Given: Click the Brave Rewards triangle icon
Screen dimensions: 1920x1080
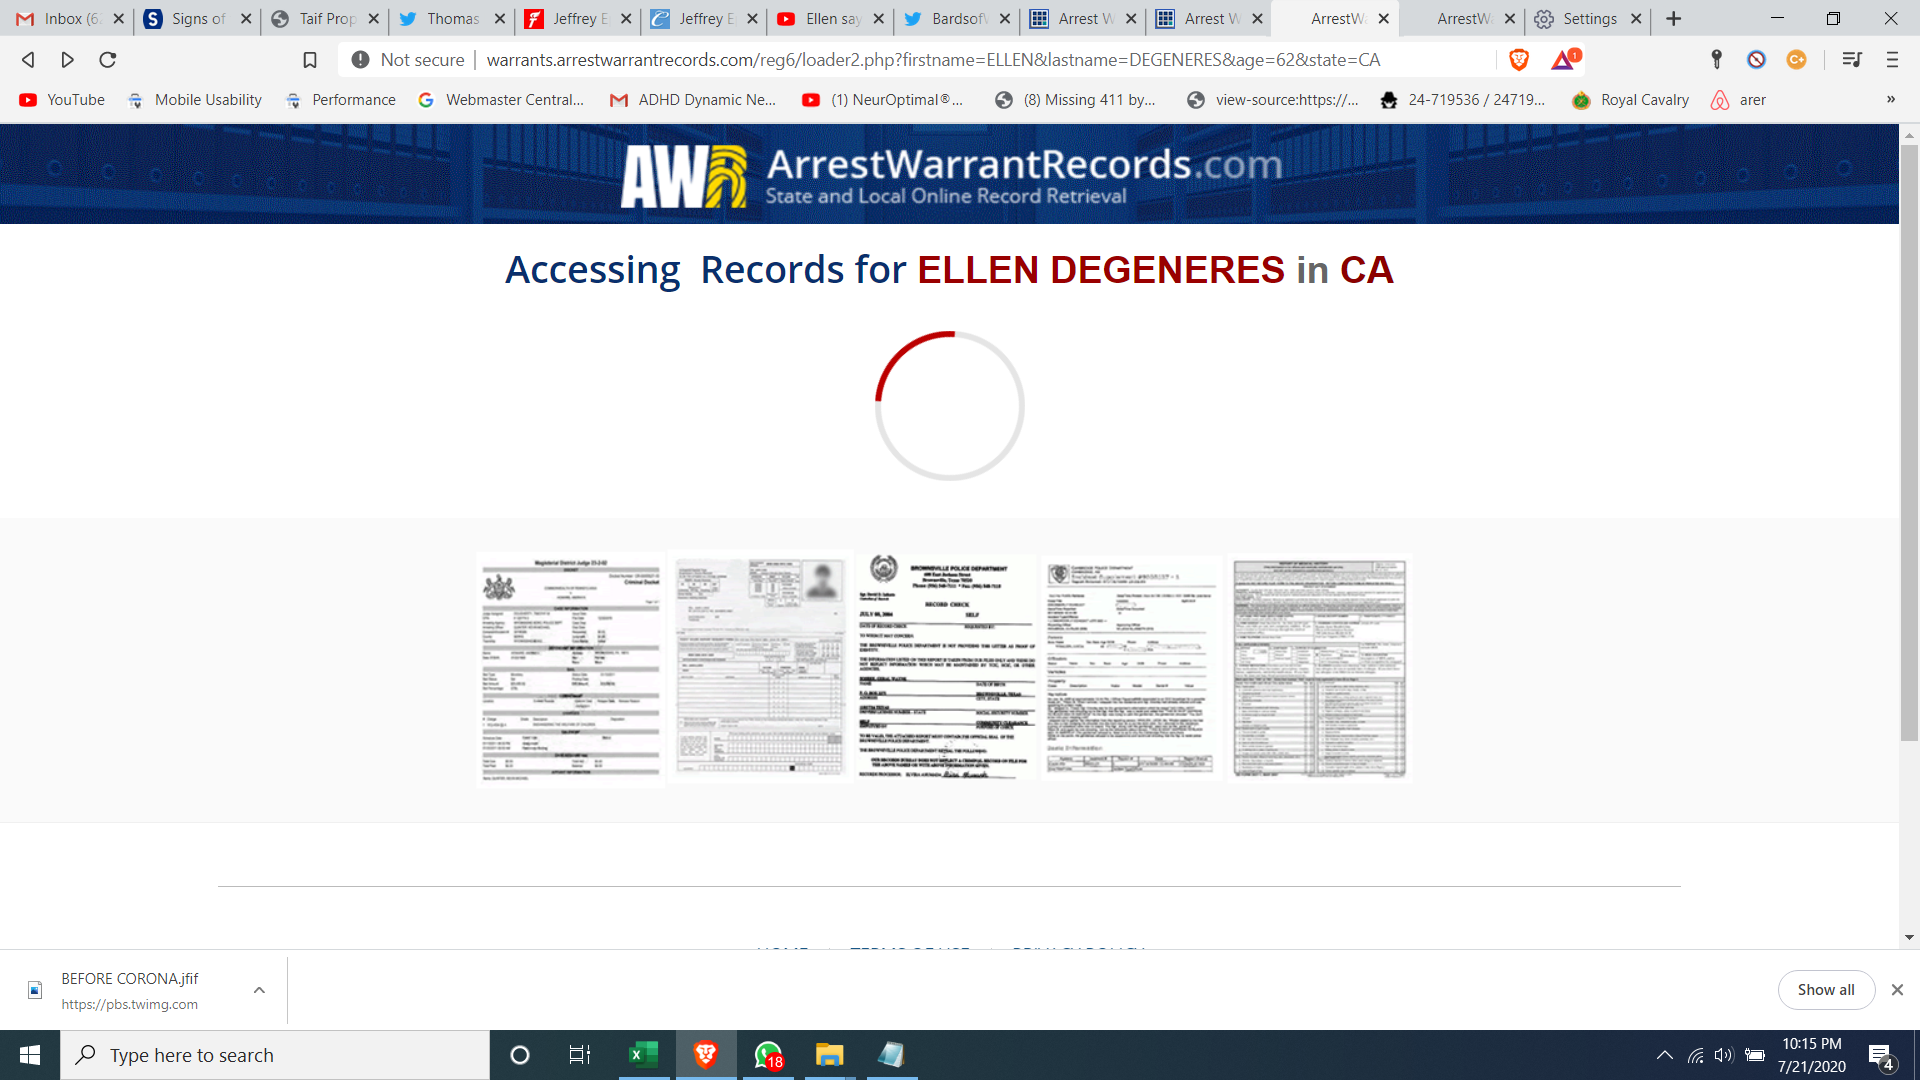Looking at the screenshot, I should click(1563, 60).
